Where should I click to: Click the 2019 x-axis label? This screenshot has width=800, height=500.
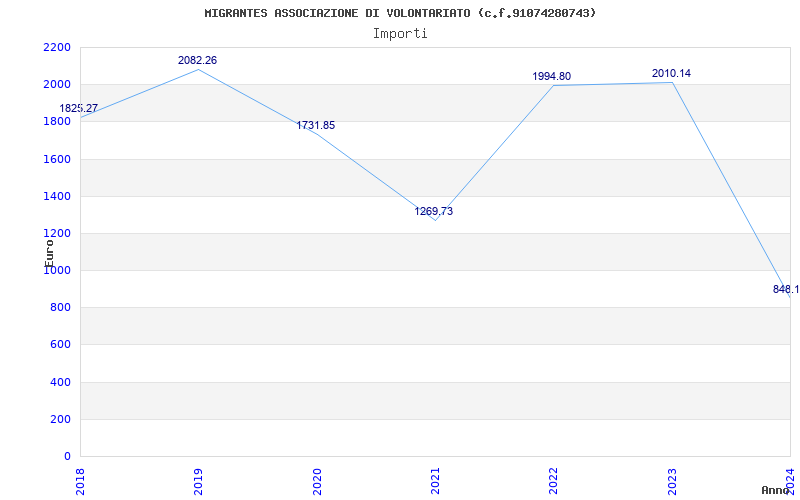198,482
